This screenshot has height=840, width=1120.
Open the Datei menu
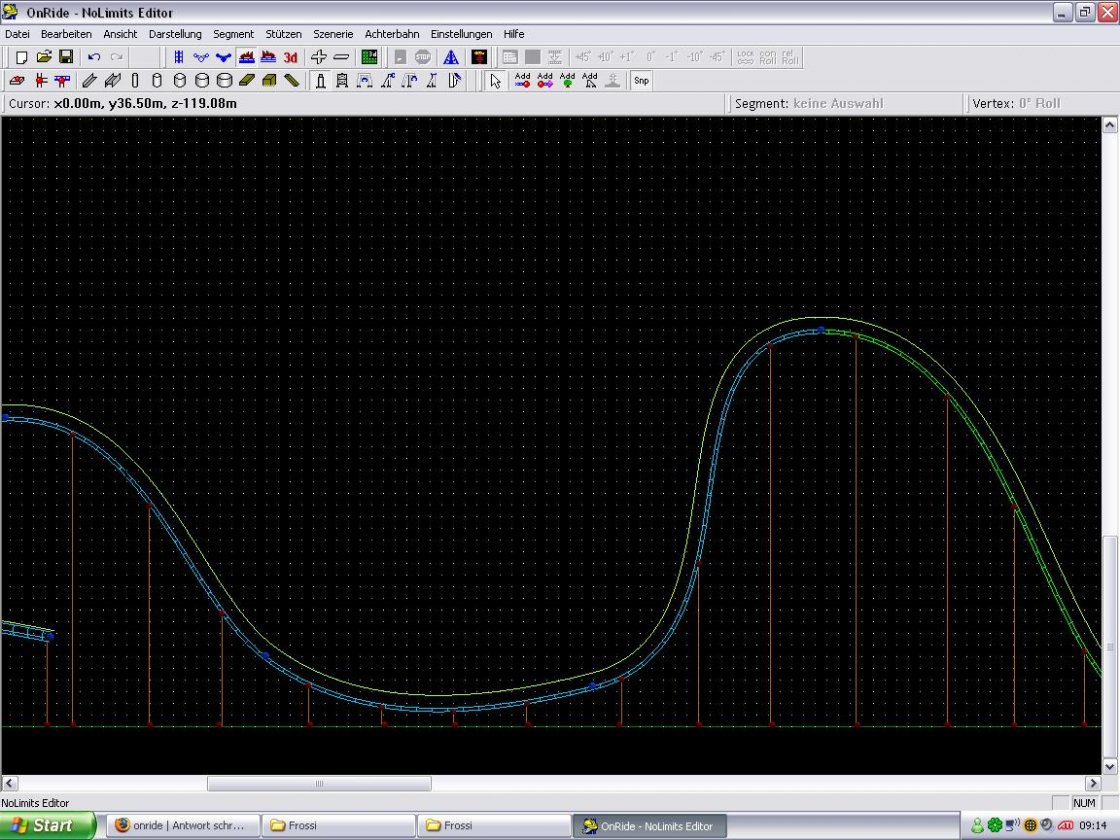click(17, 34)
